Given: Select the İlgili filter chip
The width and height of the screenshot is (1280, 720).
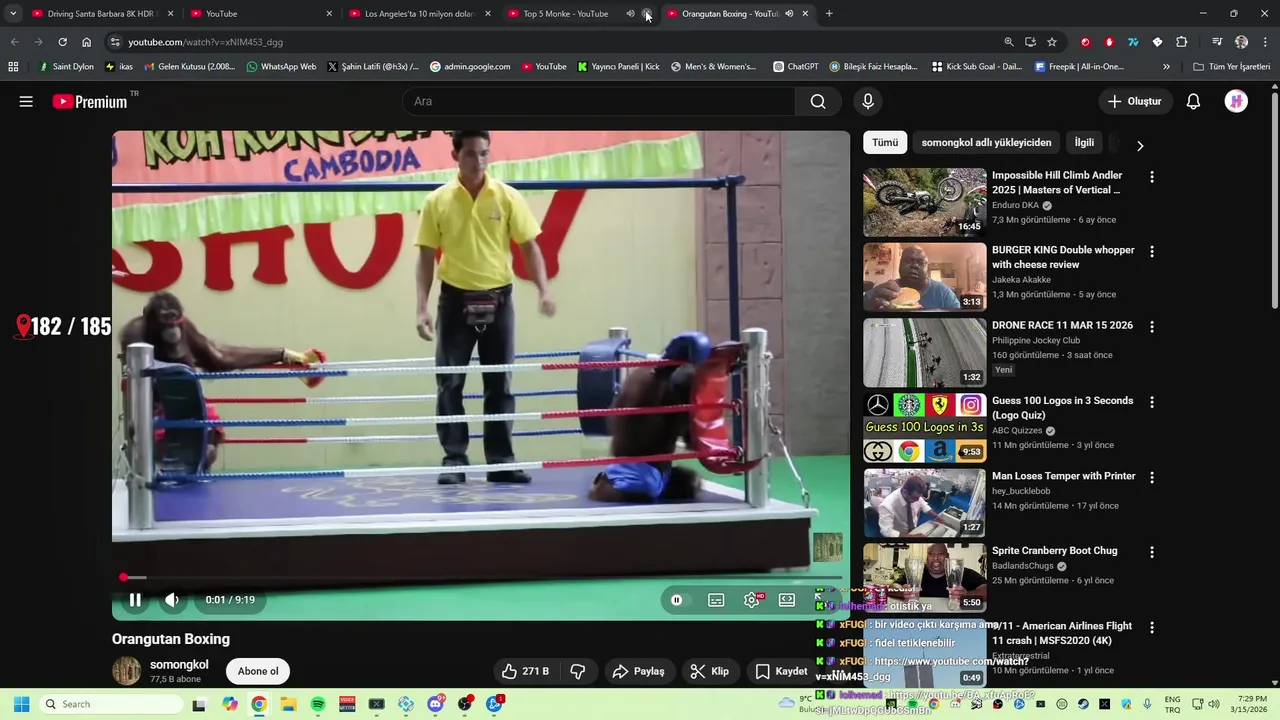Looking at the screenshot, I should (1084, 143).
